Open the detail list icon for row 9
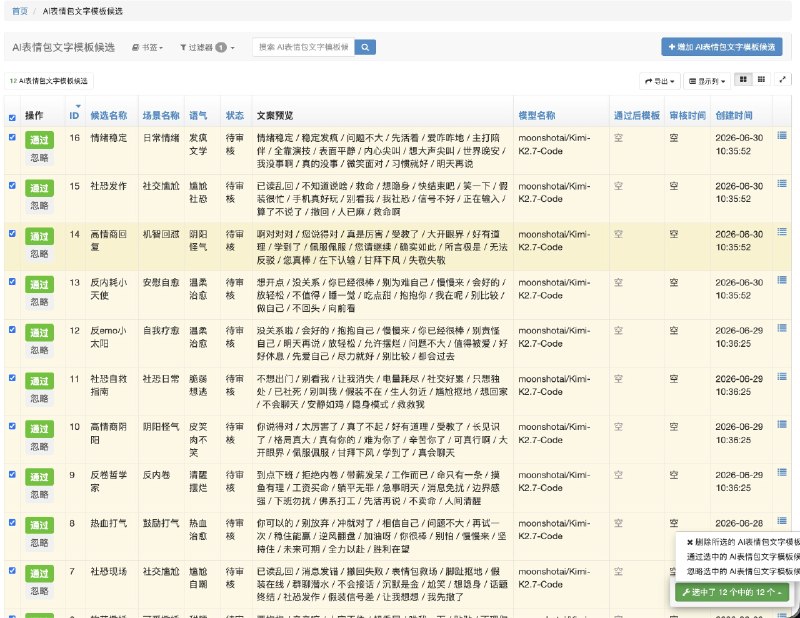 pos(782,472)
